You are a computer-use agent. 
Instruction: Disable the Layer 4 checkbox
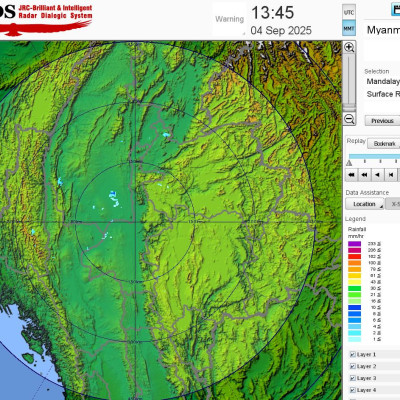pos(352,390)
